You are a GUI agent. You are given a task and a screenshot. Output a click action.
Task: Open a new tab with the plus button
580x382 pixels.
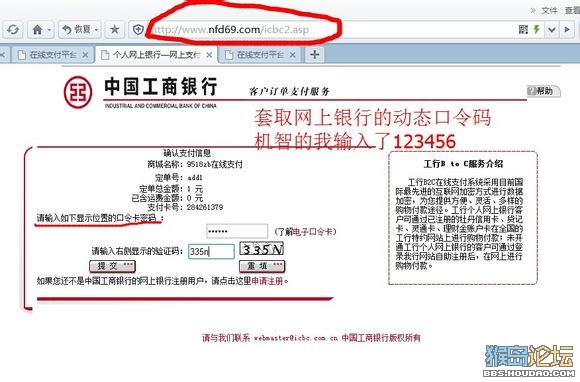tap(314, 55)
